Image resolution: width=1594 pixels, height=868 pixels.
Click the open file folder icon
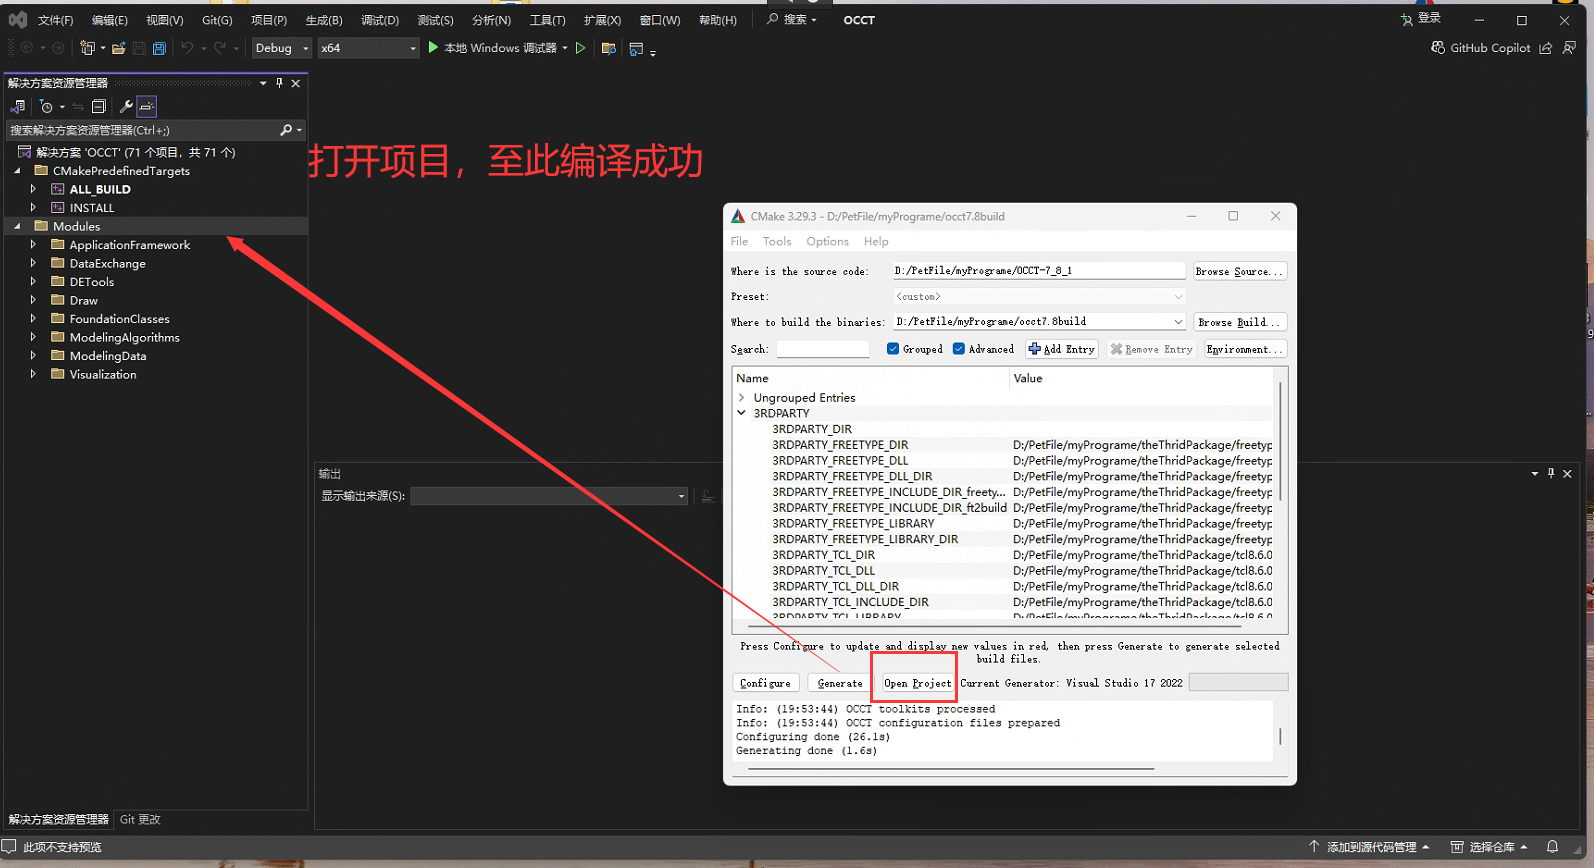(119, 48)
